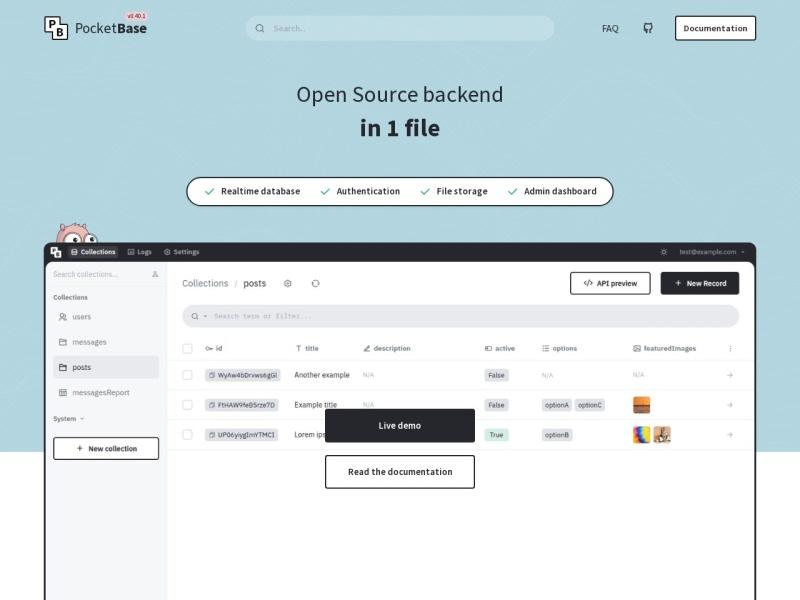
Task: Switch to the Logs tab
Action: click(x=139, y=252)
